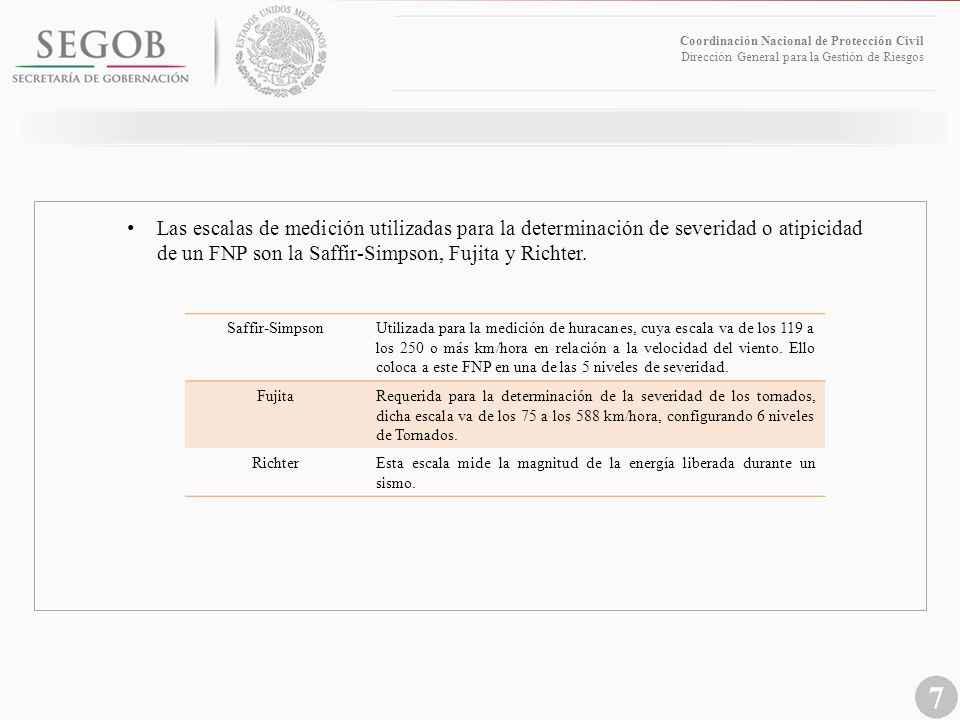Viewport: 960px width, 720px height.
Task: Click the SEGOB logo
Action: tap(100, 56)
